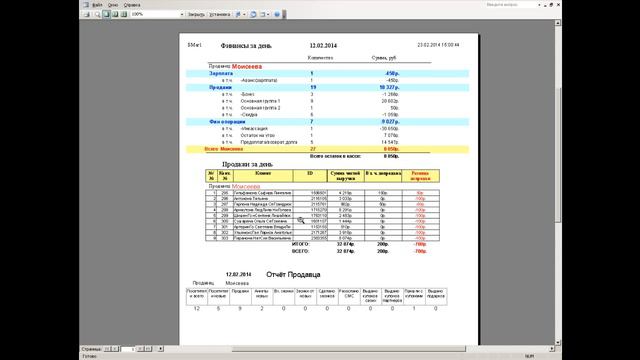The width and height of the screenshot is (640, 360).
Task: Click the 'Всего Моисеева' yellow total row
Action: [x=327, y=149]
